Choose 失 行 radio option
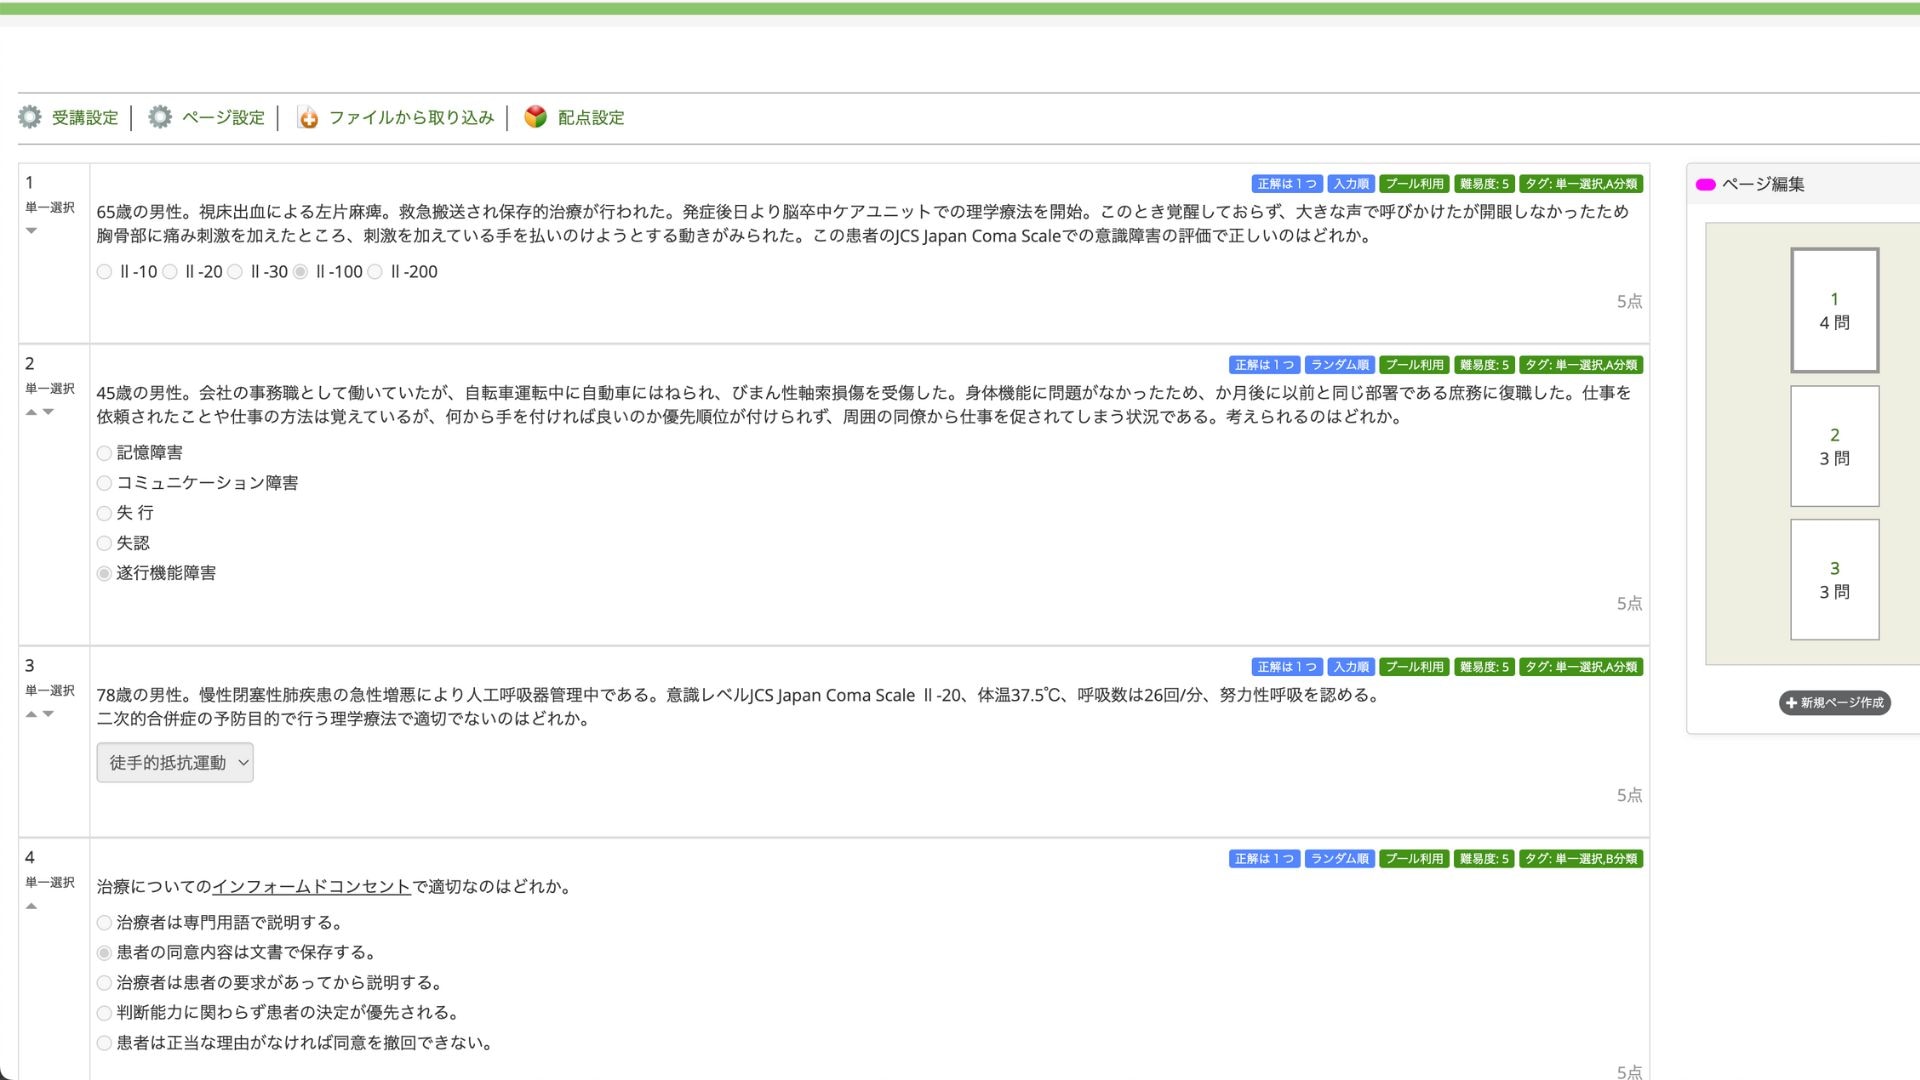Viewport: 1920px width, 1080px height. click(x=104, y=513)
